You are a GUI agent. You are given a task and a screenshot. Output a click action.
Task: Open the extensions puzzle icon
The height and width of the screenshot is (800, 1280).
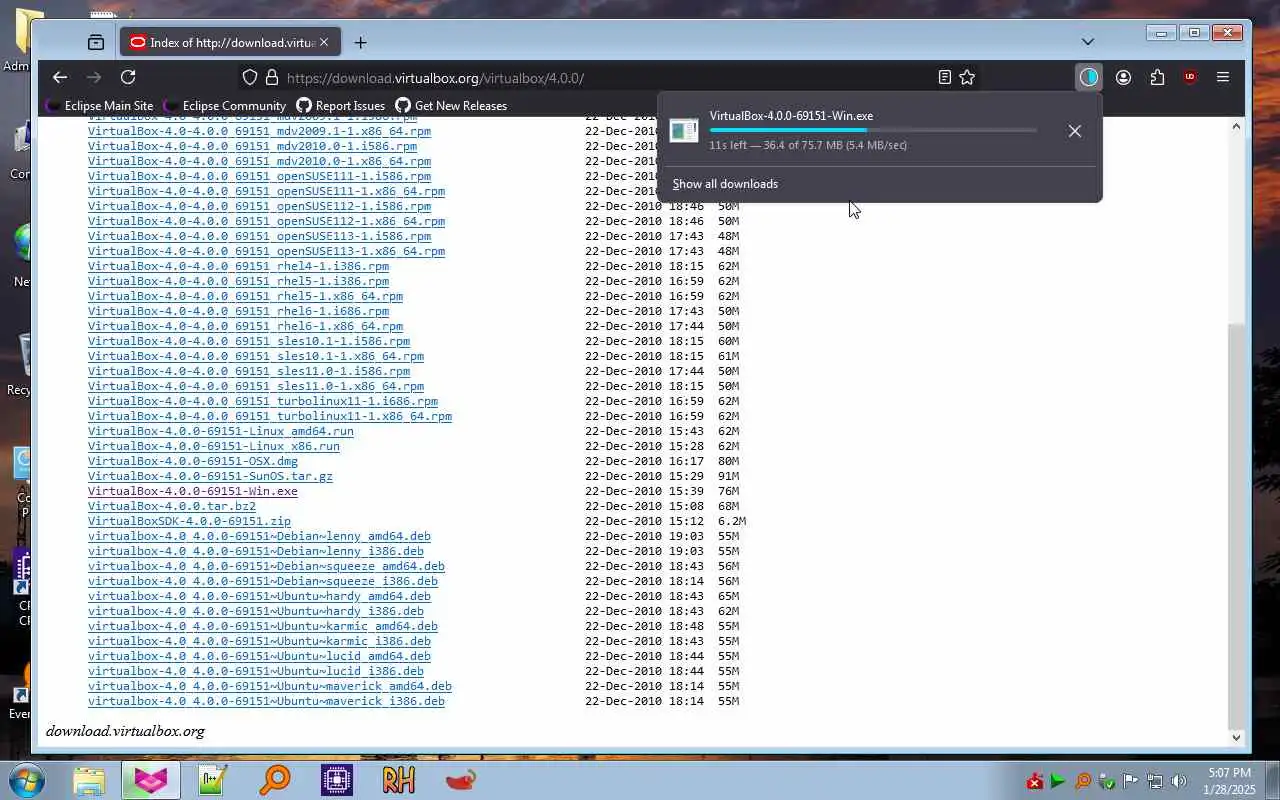(x=1157, y=77)
